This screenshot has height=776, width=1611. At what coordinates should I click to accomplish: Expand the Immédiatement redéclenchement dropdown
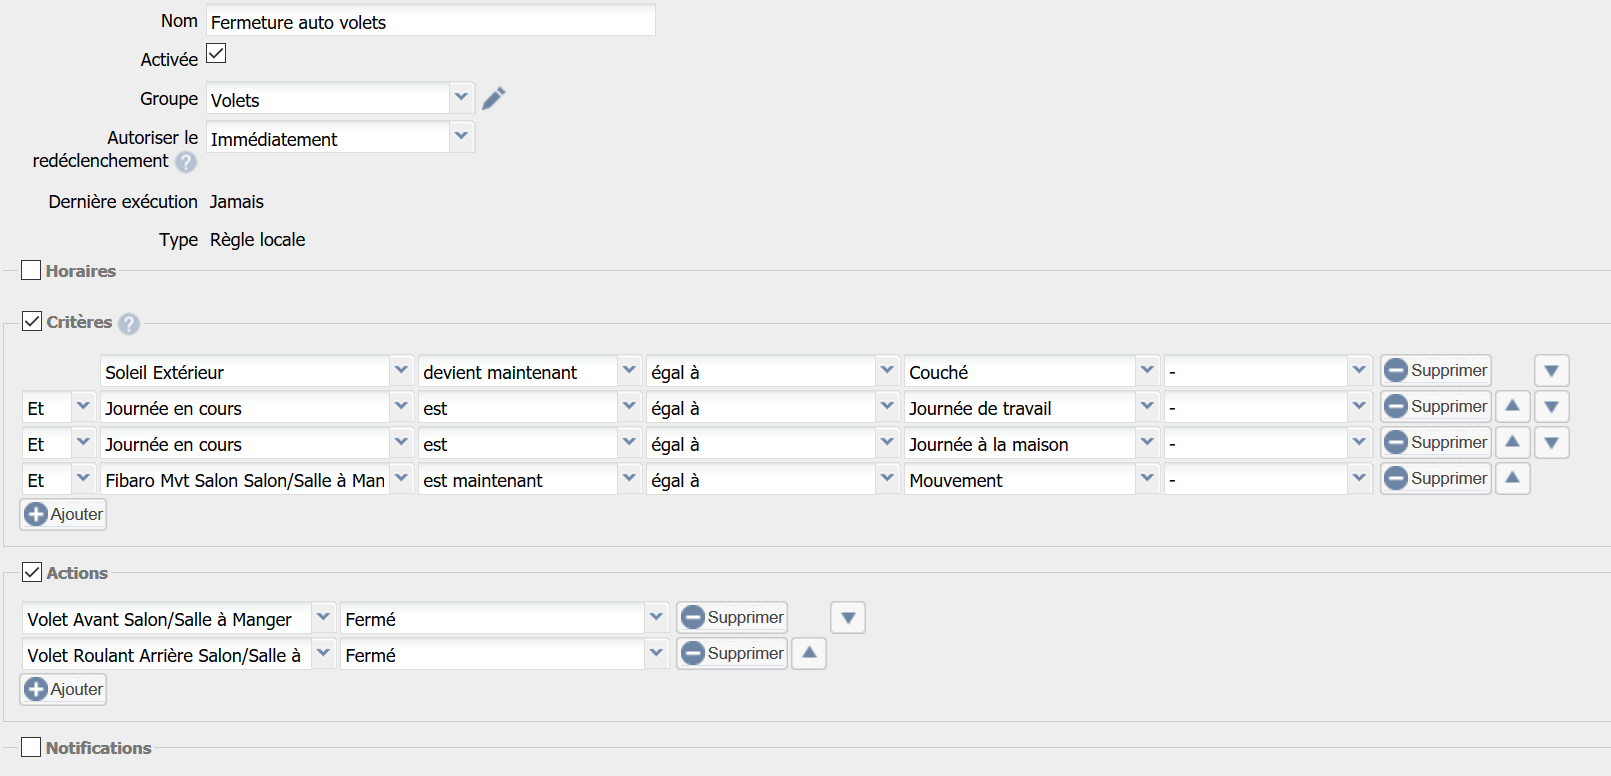click(x=461, y=137)
